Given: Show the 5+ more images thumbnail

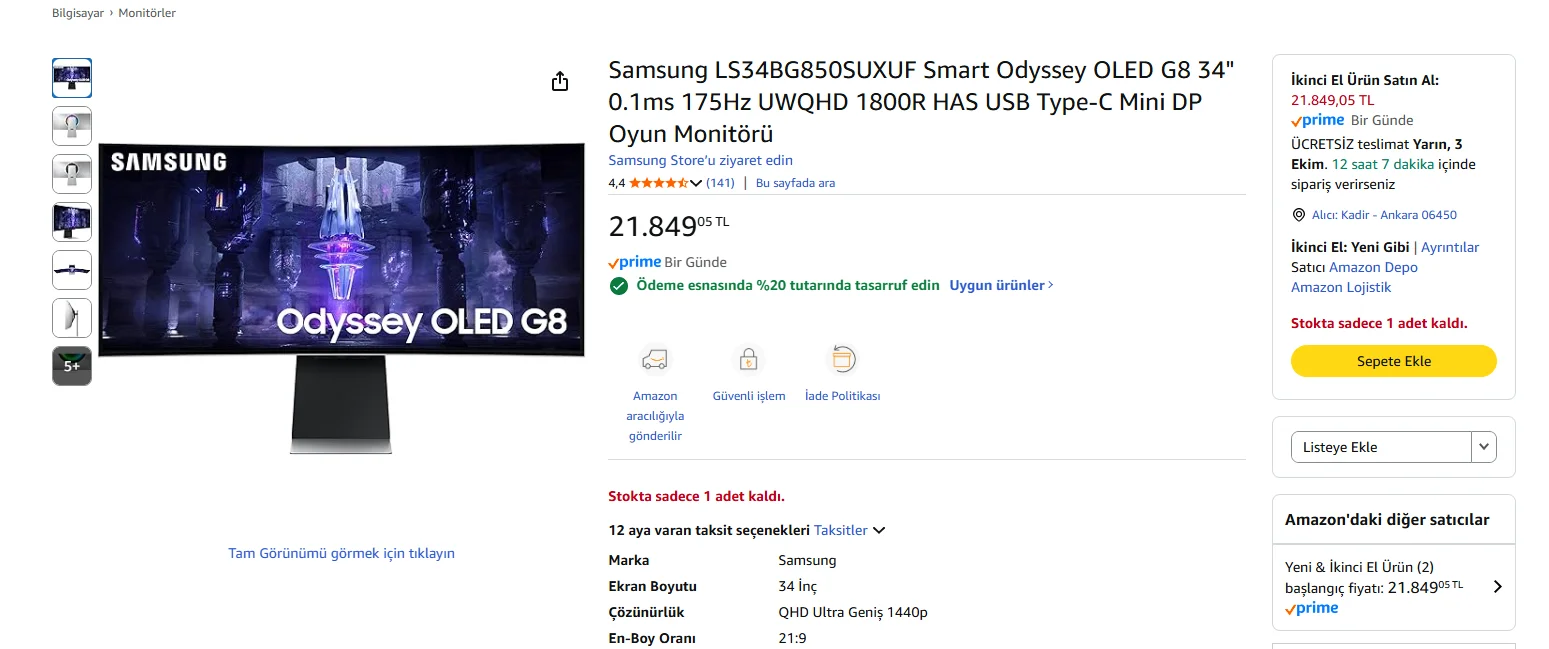Looking at the screenshot, I should pos(72,366).
